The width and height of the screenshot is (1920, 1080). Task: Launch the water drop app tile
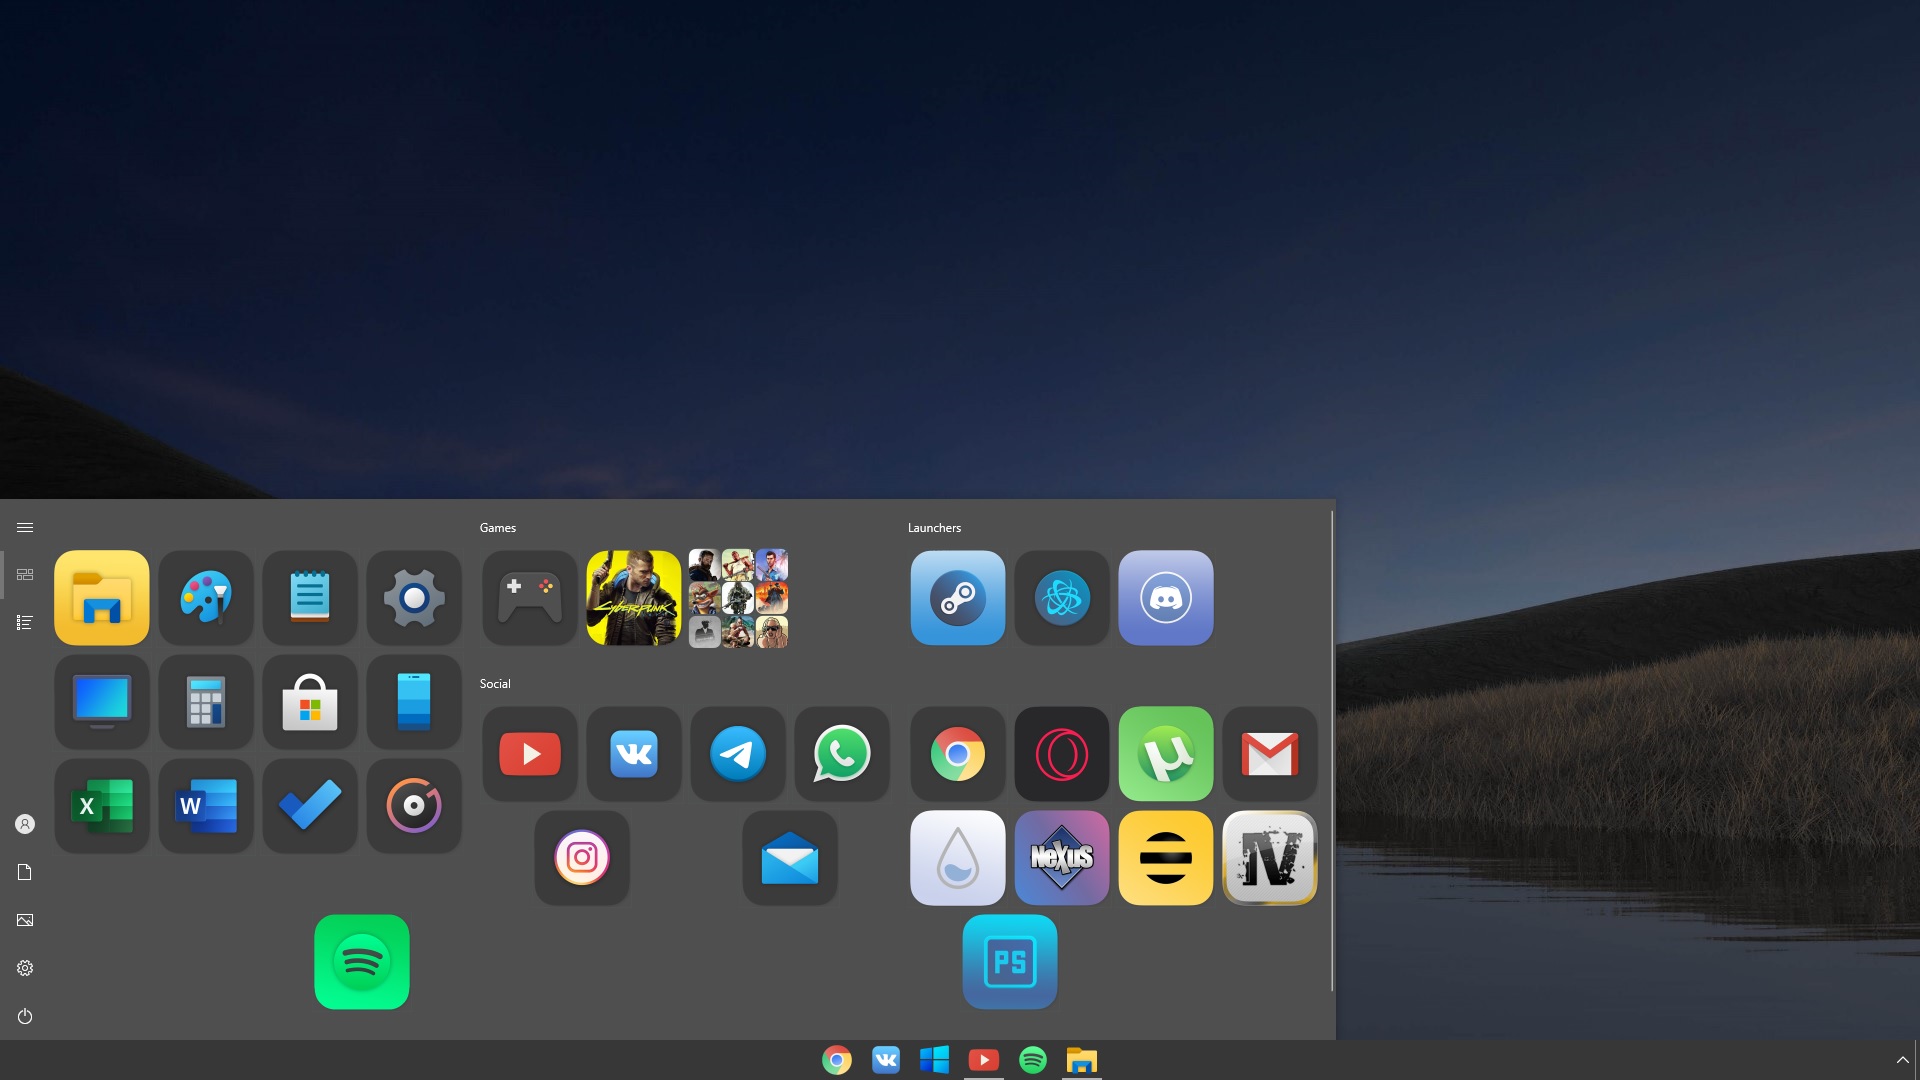[958, 858]
